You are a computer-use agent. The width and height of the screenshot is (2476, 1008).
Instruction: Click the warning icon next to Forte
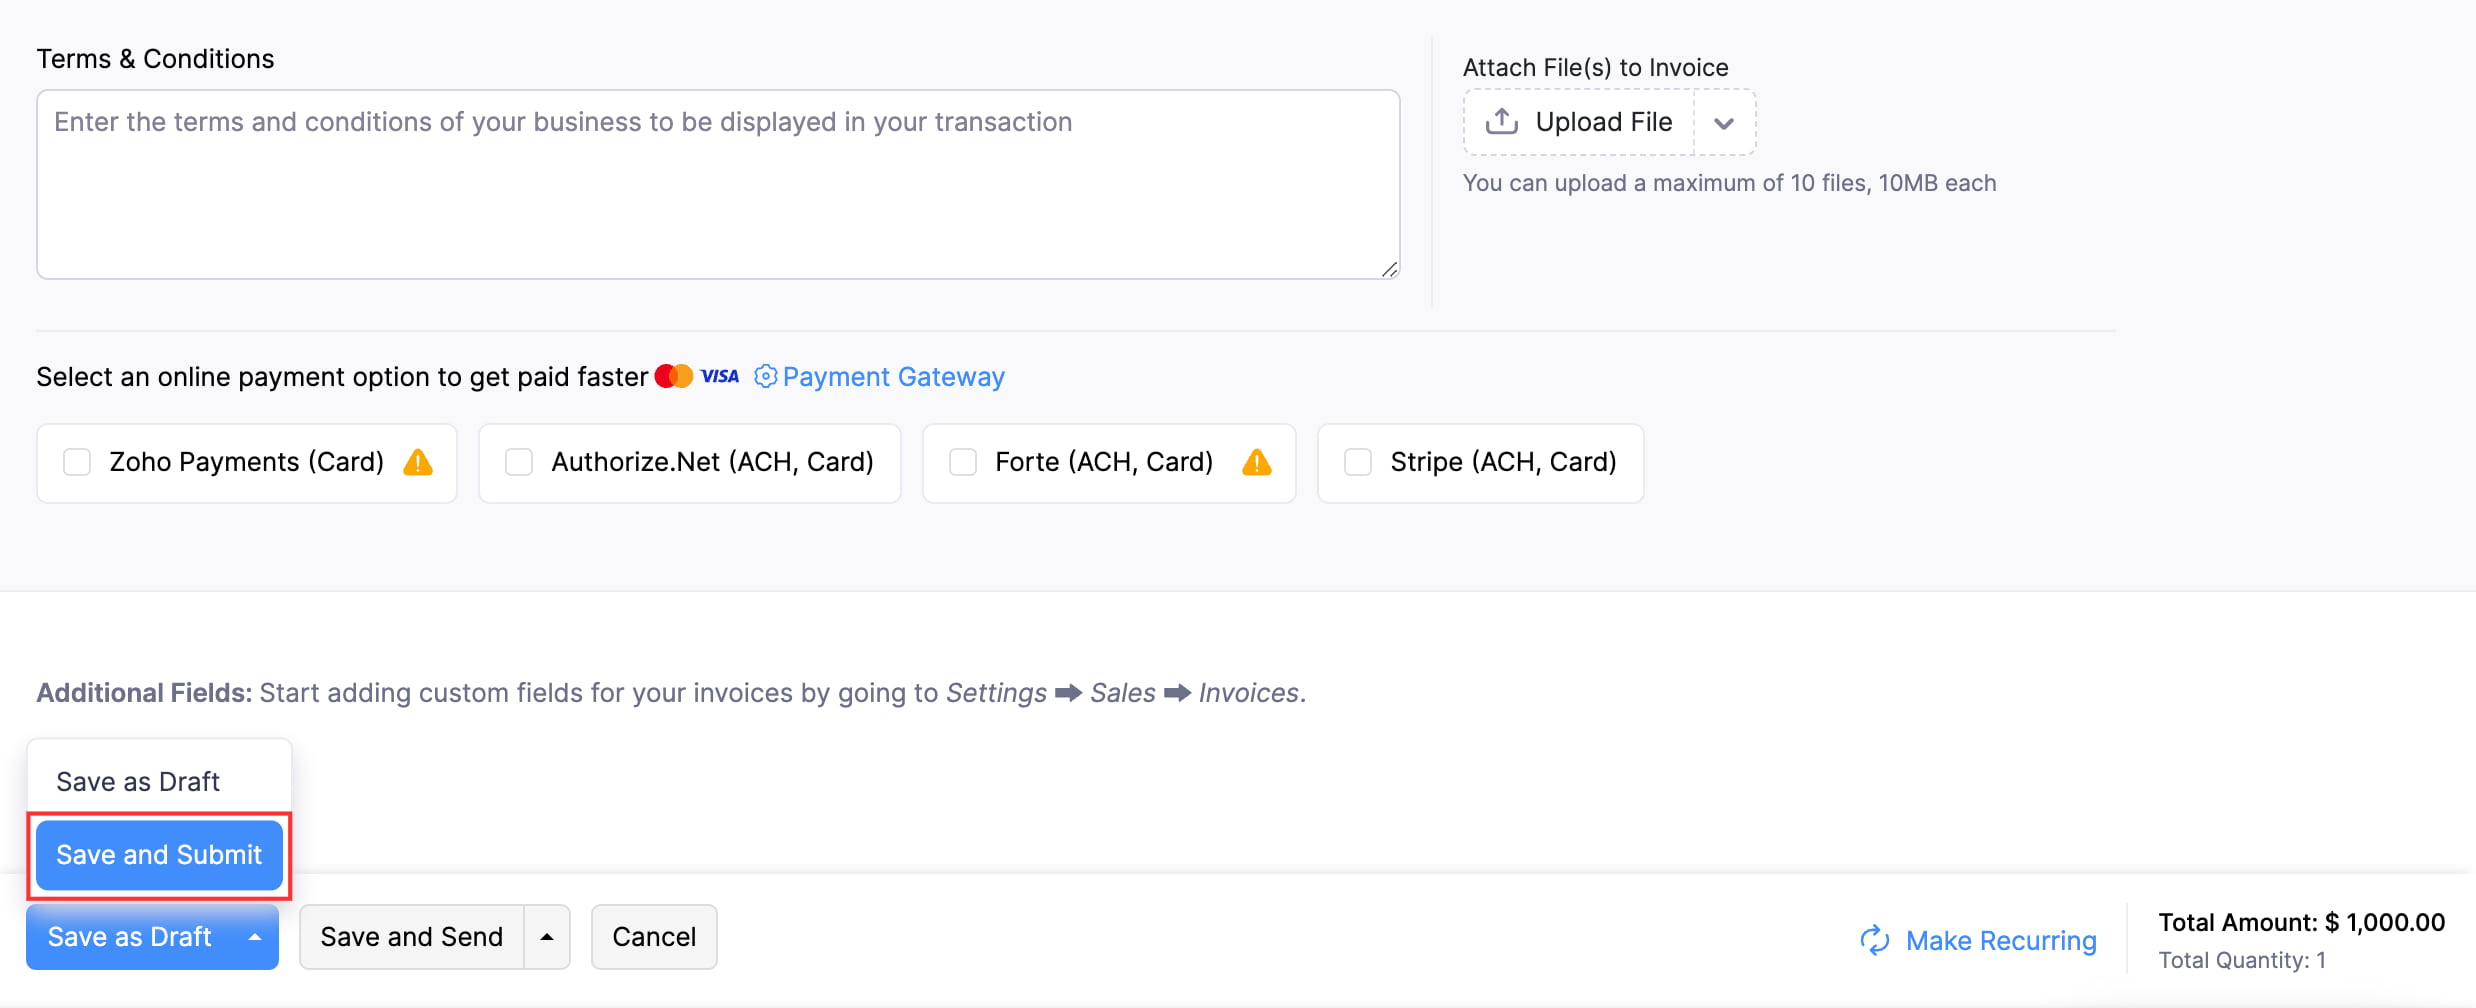[1258, 462]
